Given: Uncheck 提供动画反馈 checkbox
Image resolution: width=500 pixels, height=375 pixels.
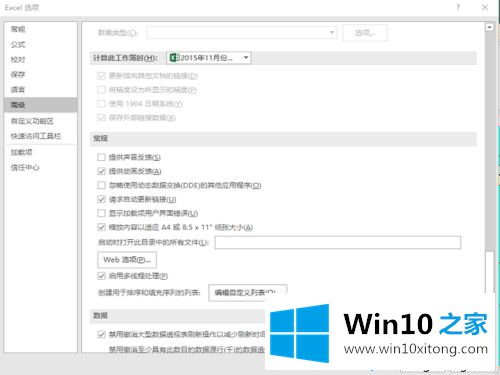Looking at the screenshot, I should pyautogui.click(x=101, y=171).
